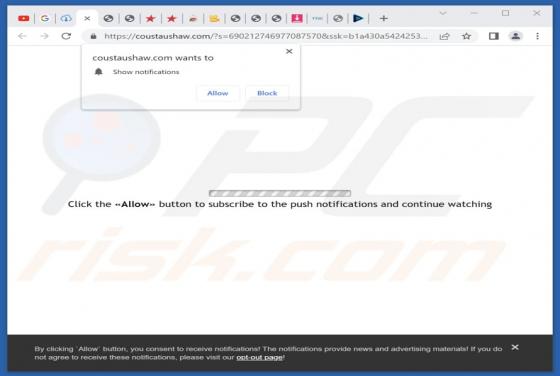Close the dark consent banner
560x376 pixels.
point(515,347)
